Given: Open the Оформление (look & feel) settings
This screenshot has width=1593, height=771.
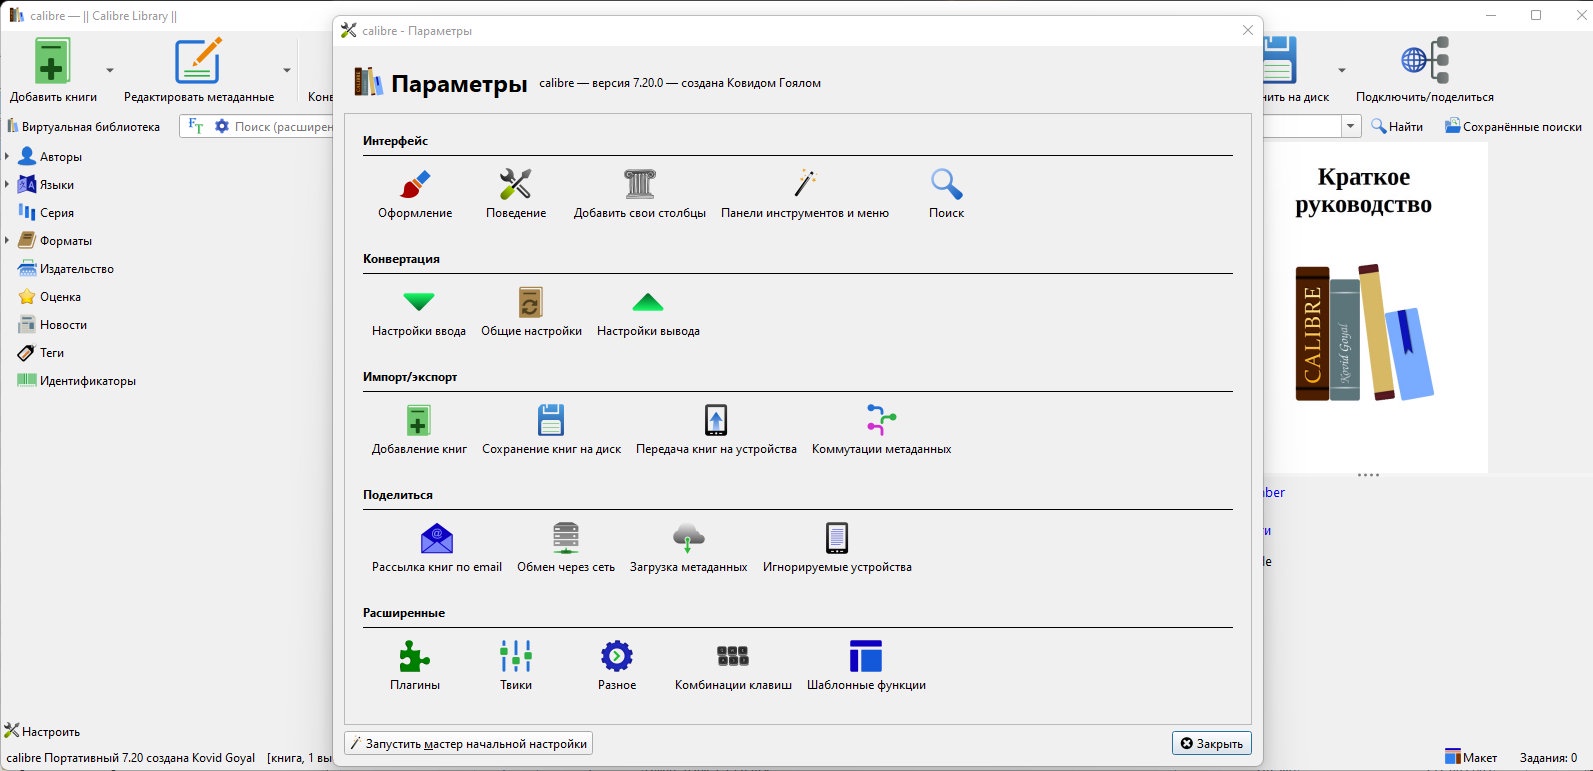Looking at the screenshot, I should click(x=415, y=194).
